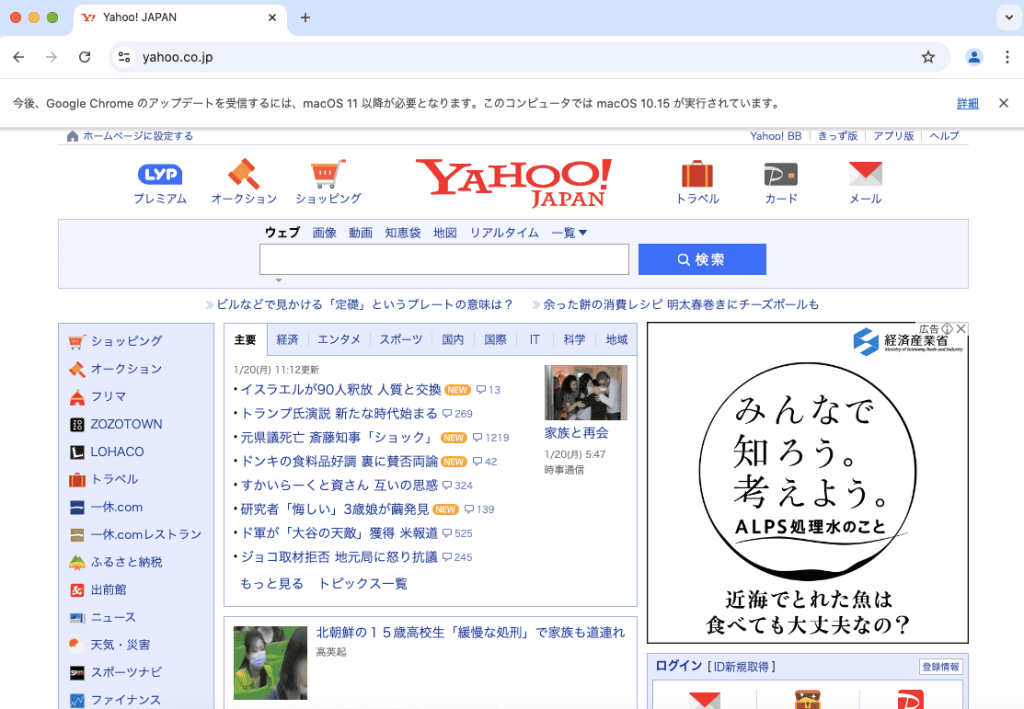
Task: Switch to the 国際 news tab
Action: point(495,339)
